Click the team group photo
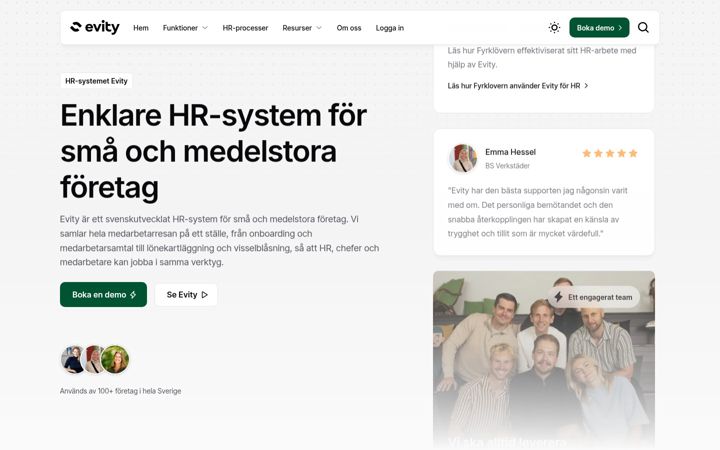 tap(544, 360)
